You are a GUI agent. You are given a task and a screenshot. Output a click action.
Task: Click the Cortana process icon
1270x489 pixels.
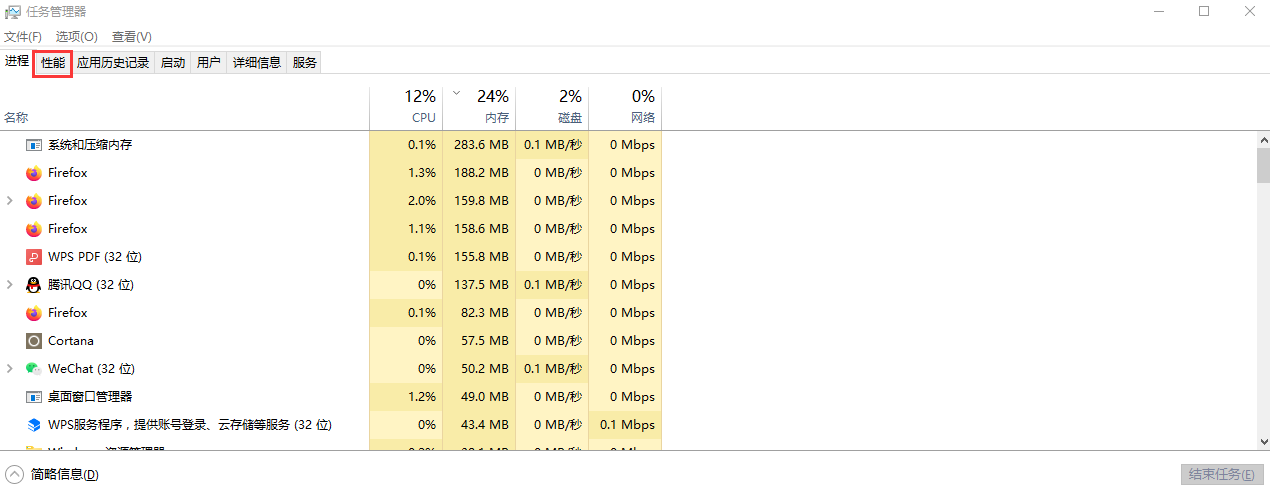click(x=34, y=341)
